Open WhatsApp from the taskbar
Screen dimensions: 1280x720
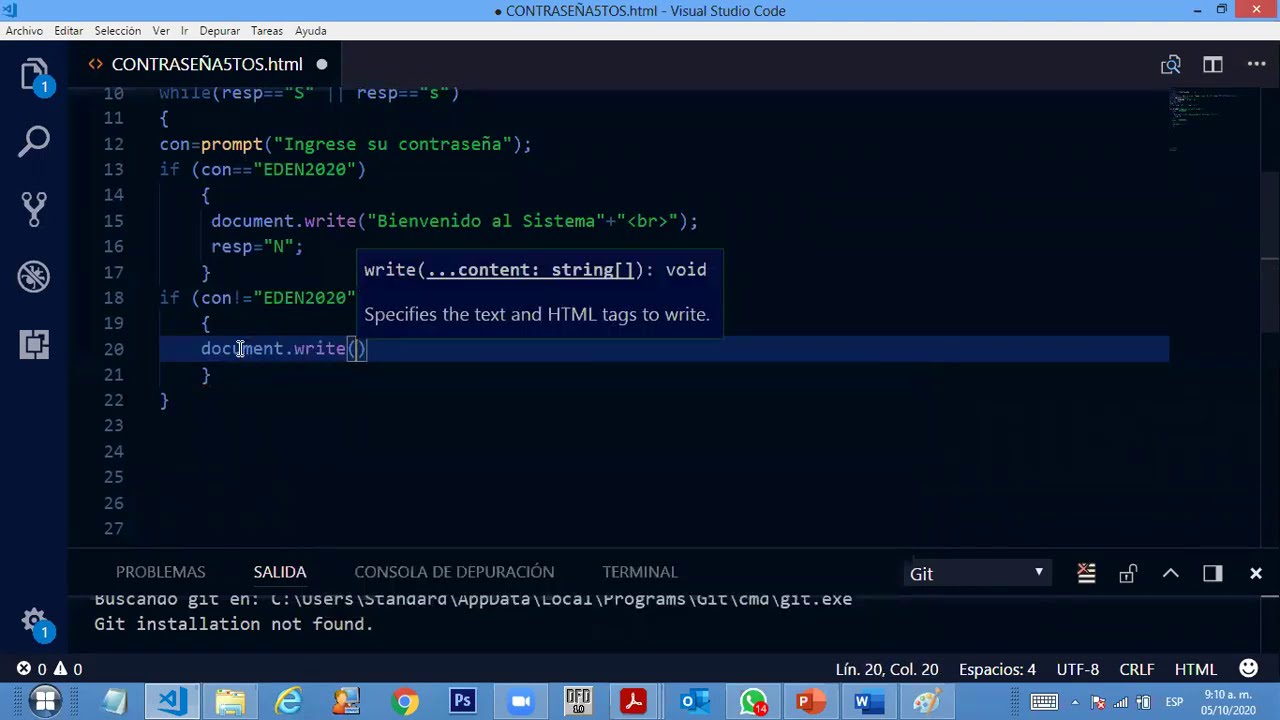click(753, 701)
